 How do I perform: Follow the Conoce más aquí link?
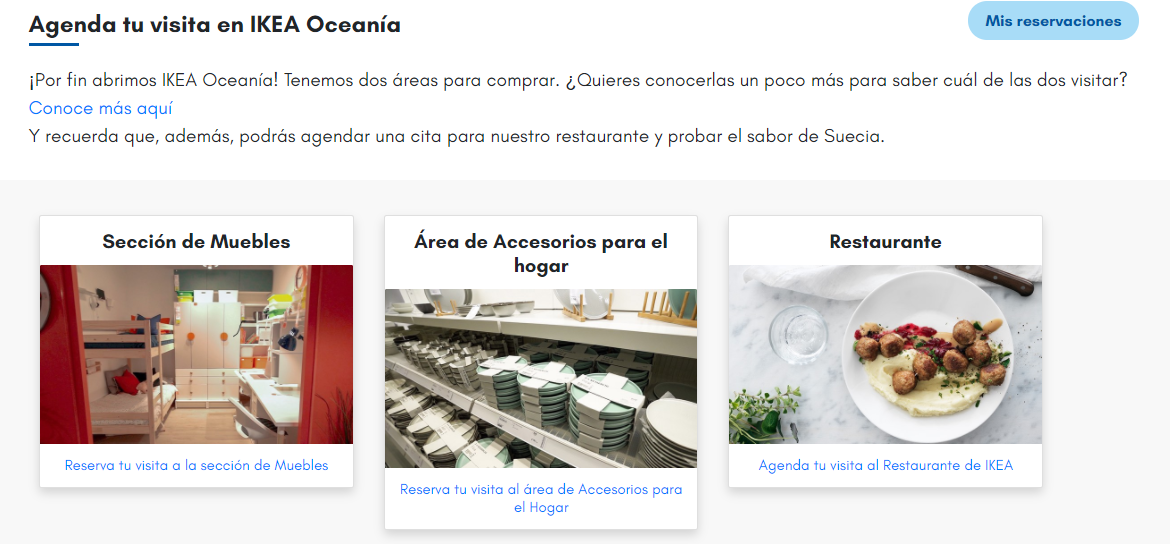tap(101, 108)
